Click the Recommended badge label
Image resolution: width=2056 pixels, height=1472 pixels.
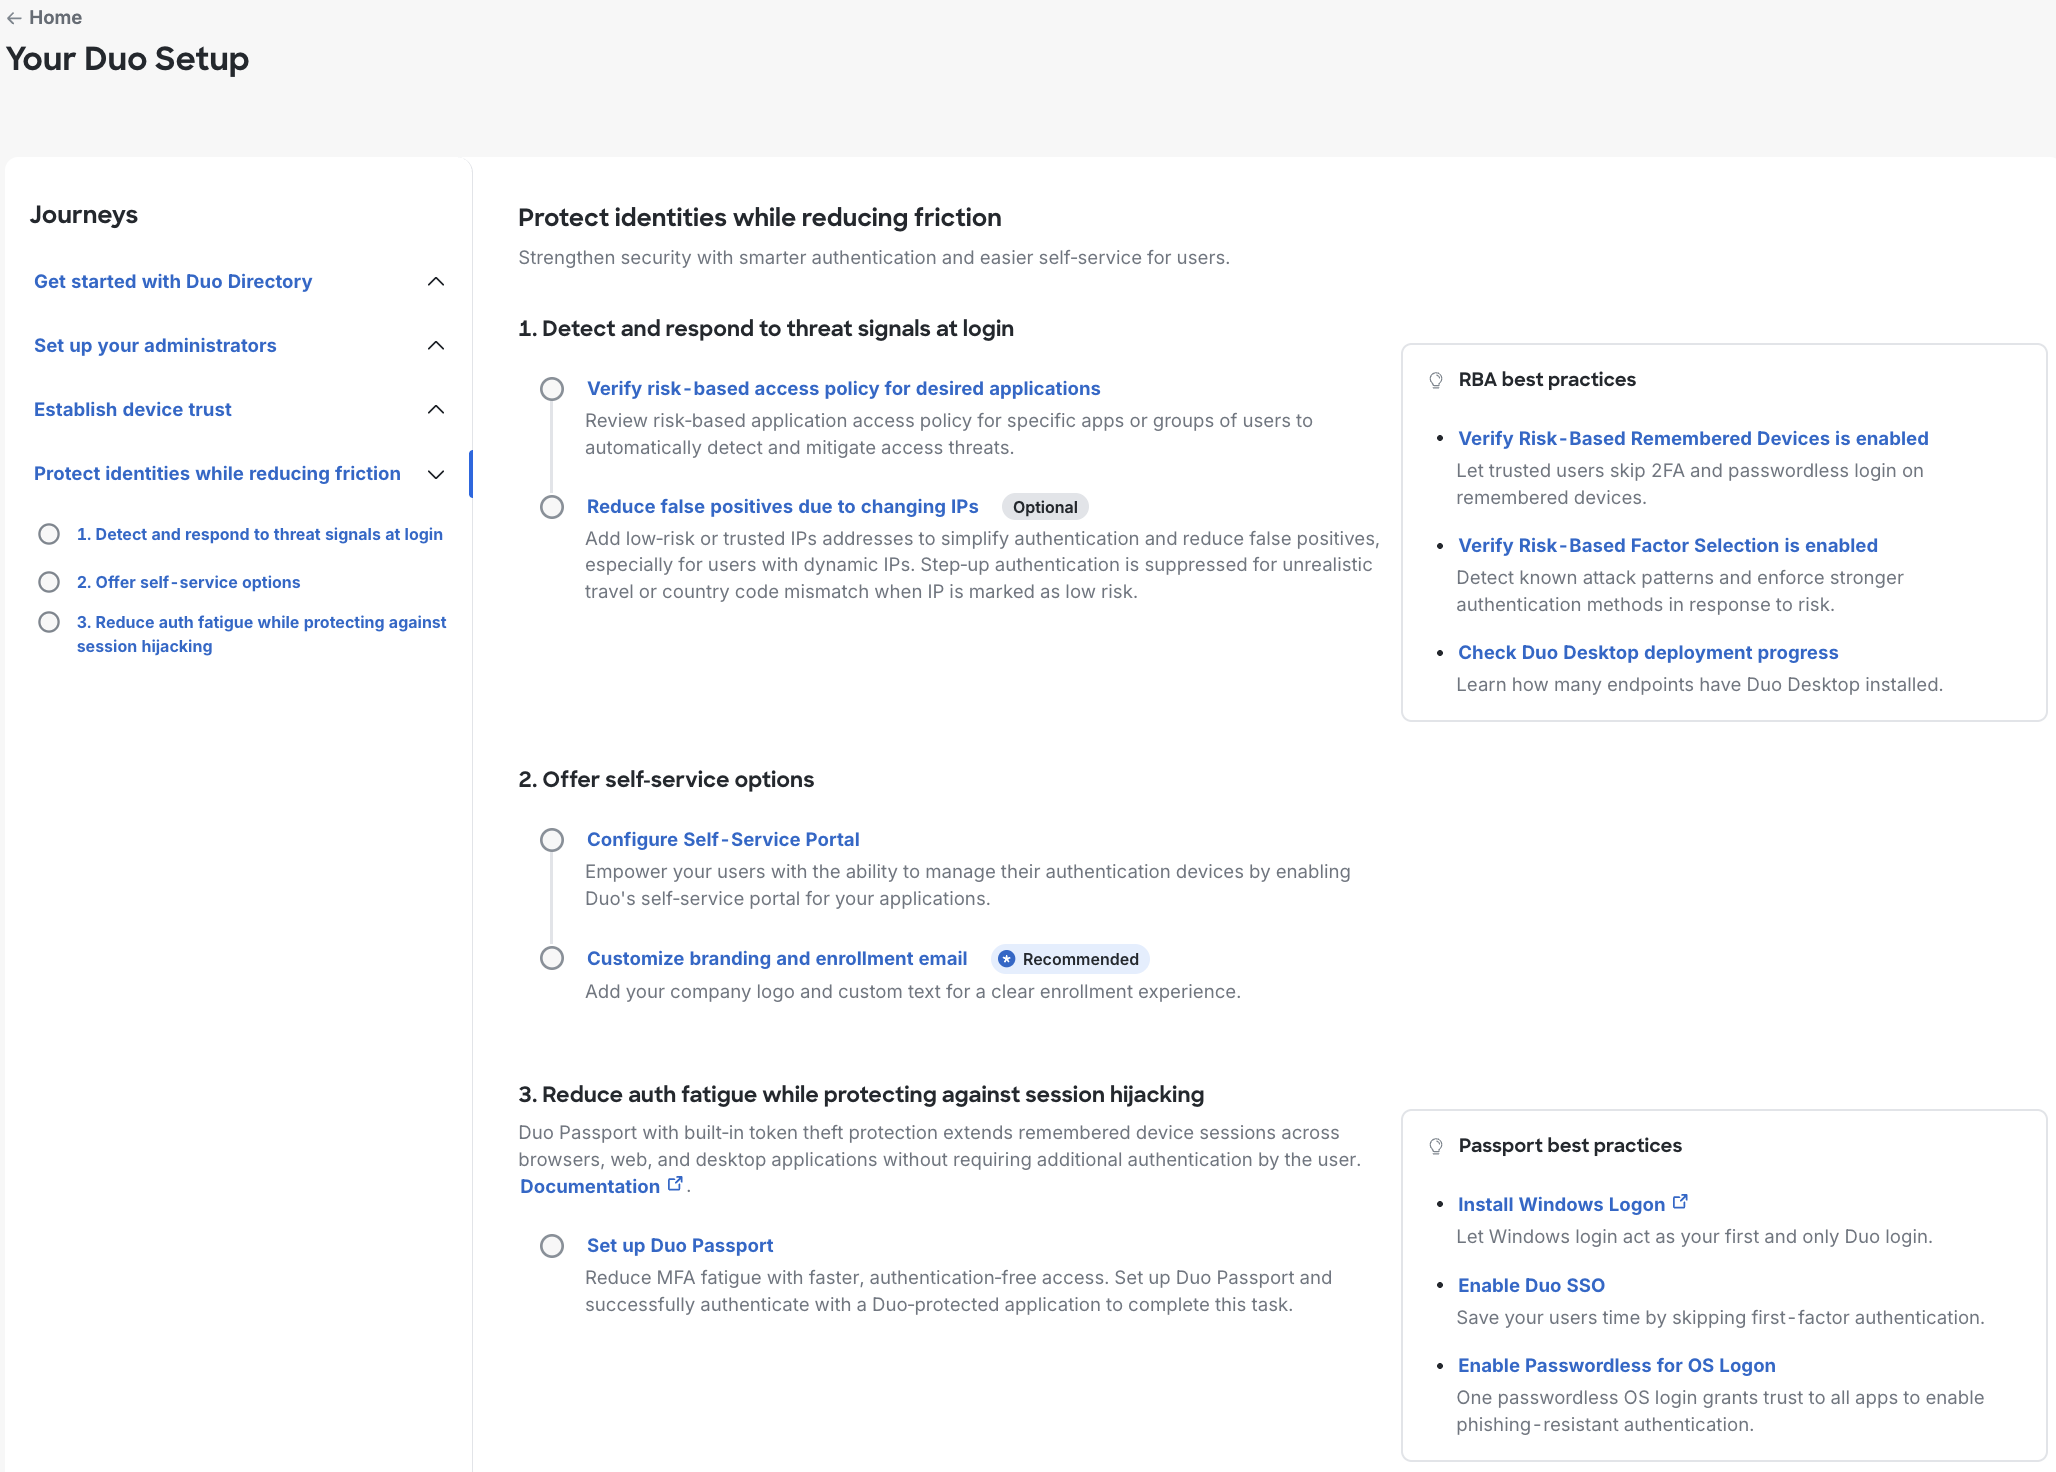coord(1080,959)
